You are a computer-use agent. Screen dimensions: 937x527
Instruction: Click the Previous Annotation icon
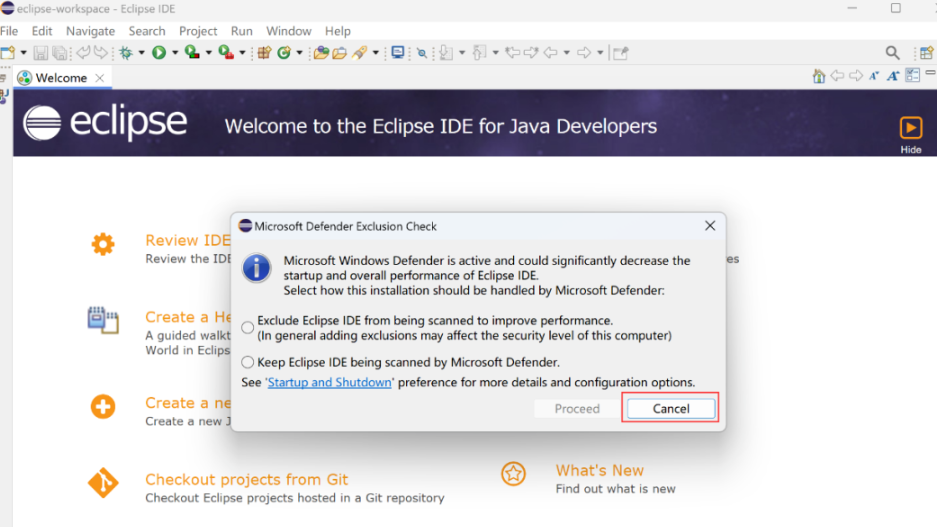click(x=479, y=53)
